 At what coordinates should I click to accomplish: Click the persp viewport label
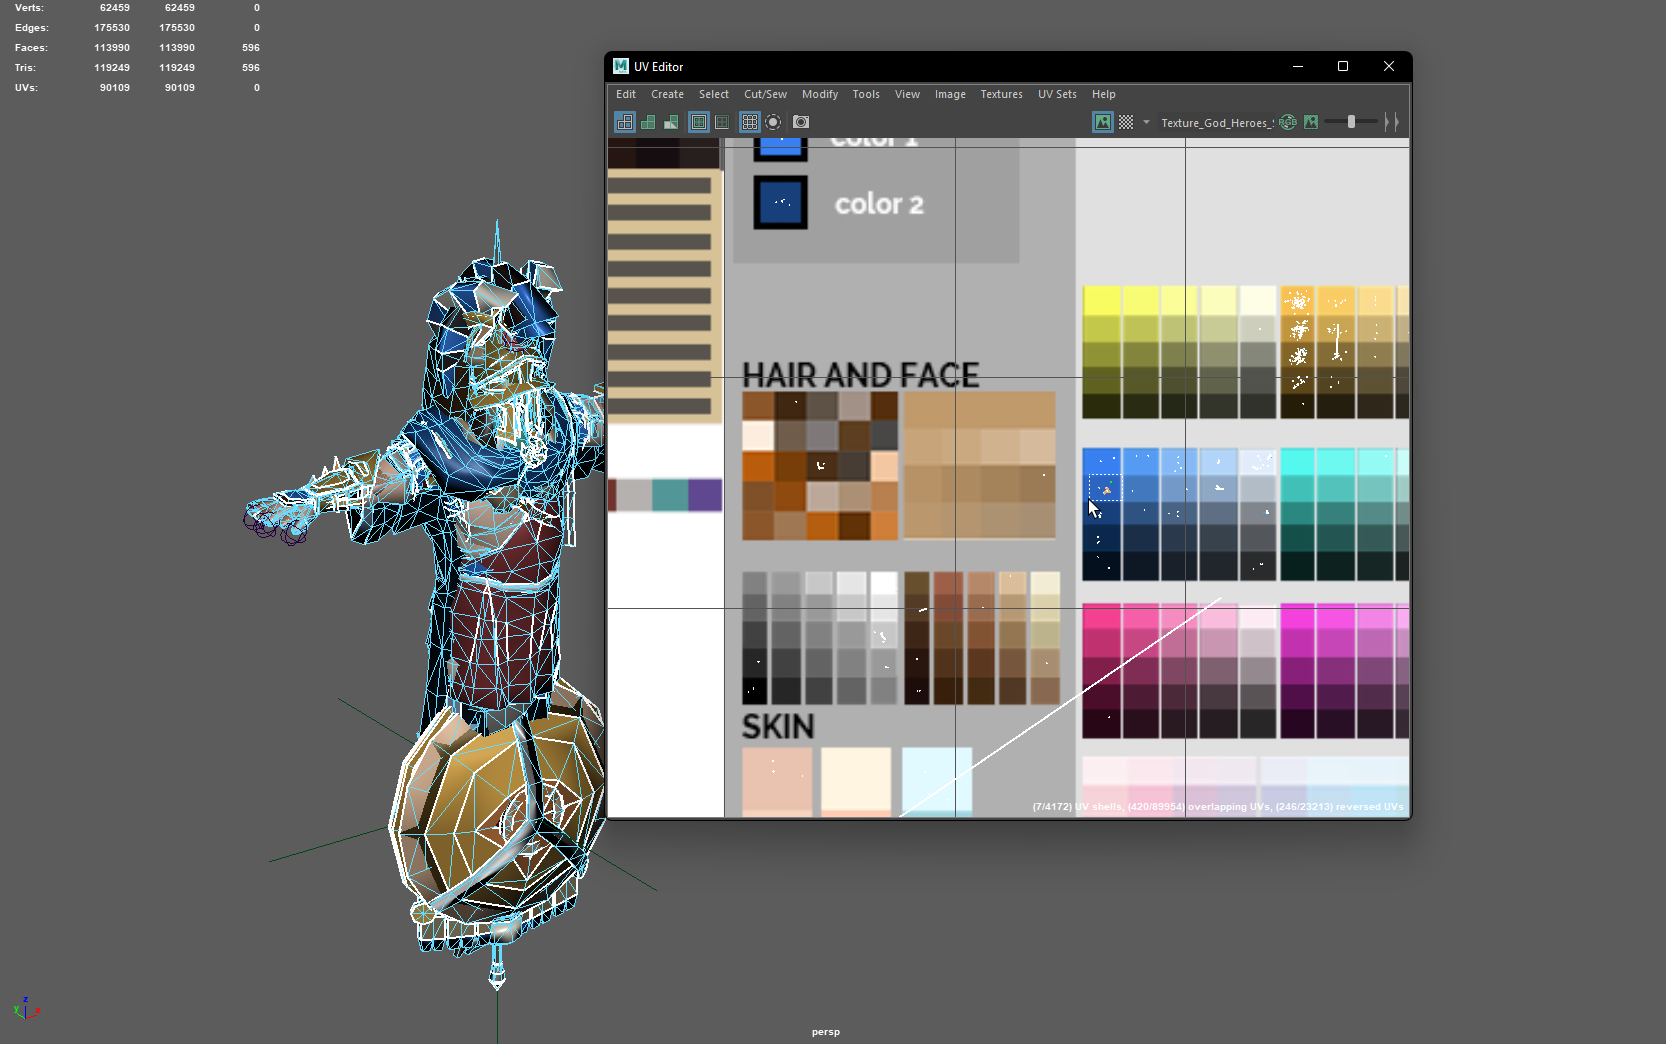pos(826,1031)
